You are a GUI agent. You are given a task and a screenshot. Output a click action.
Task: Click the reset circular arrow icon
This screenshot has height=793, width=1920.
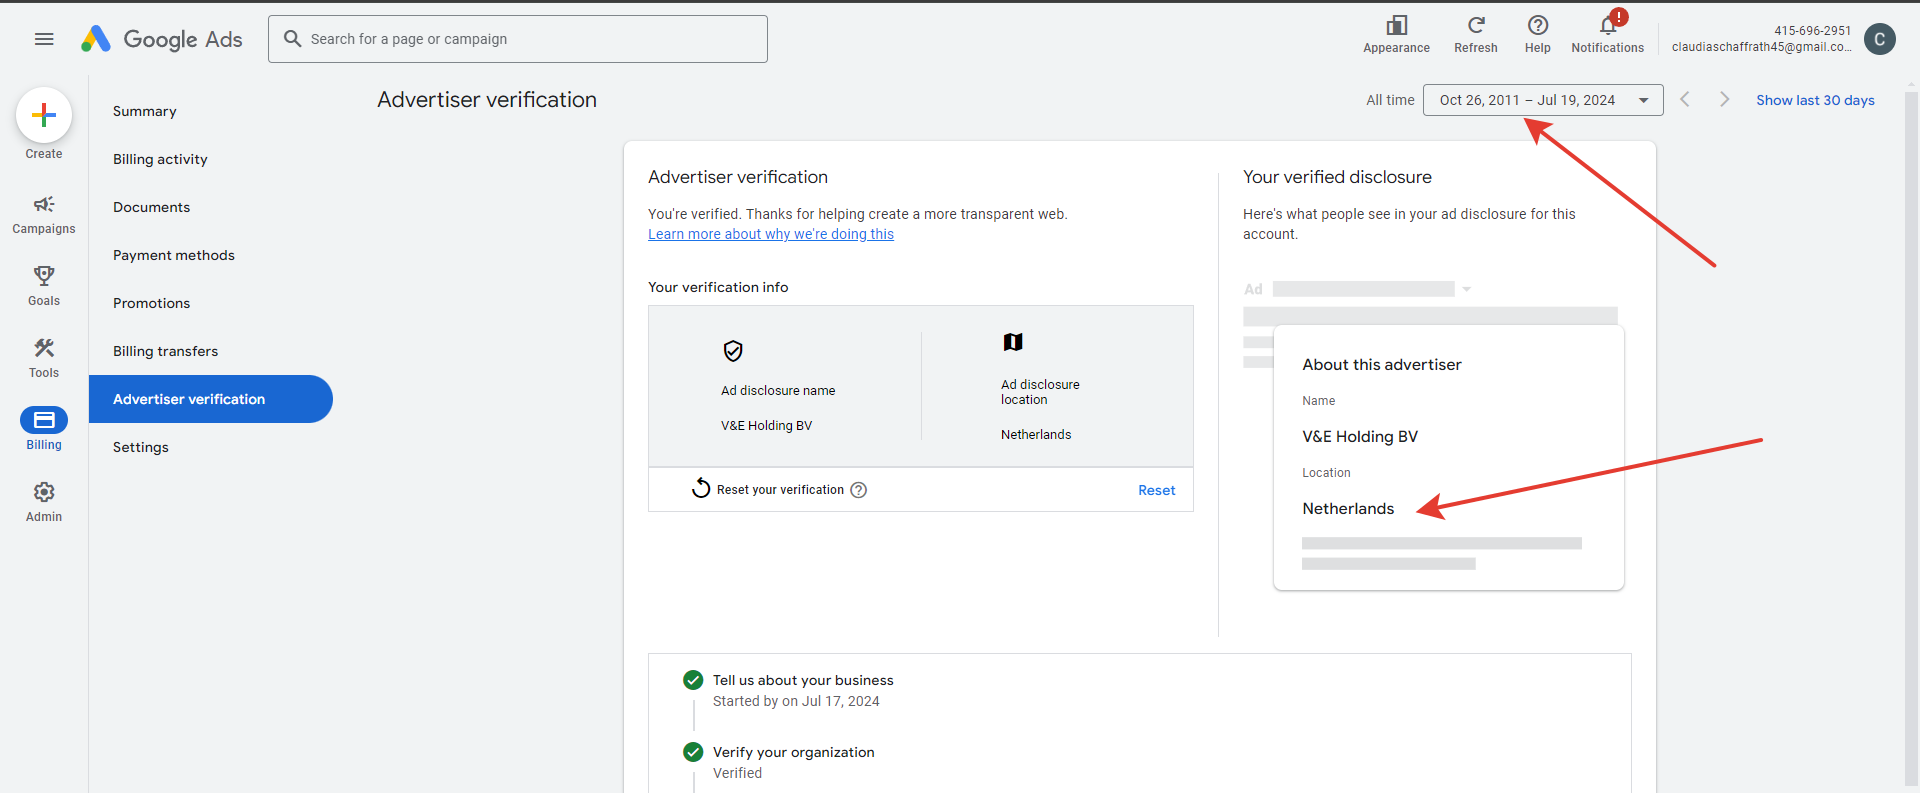tap(701, 488)
